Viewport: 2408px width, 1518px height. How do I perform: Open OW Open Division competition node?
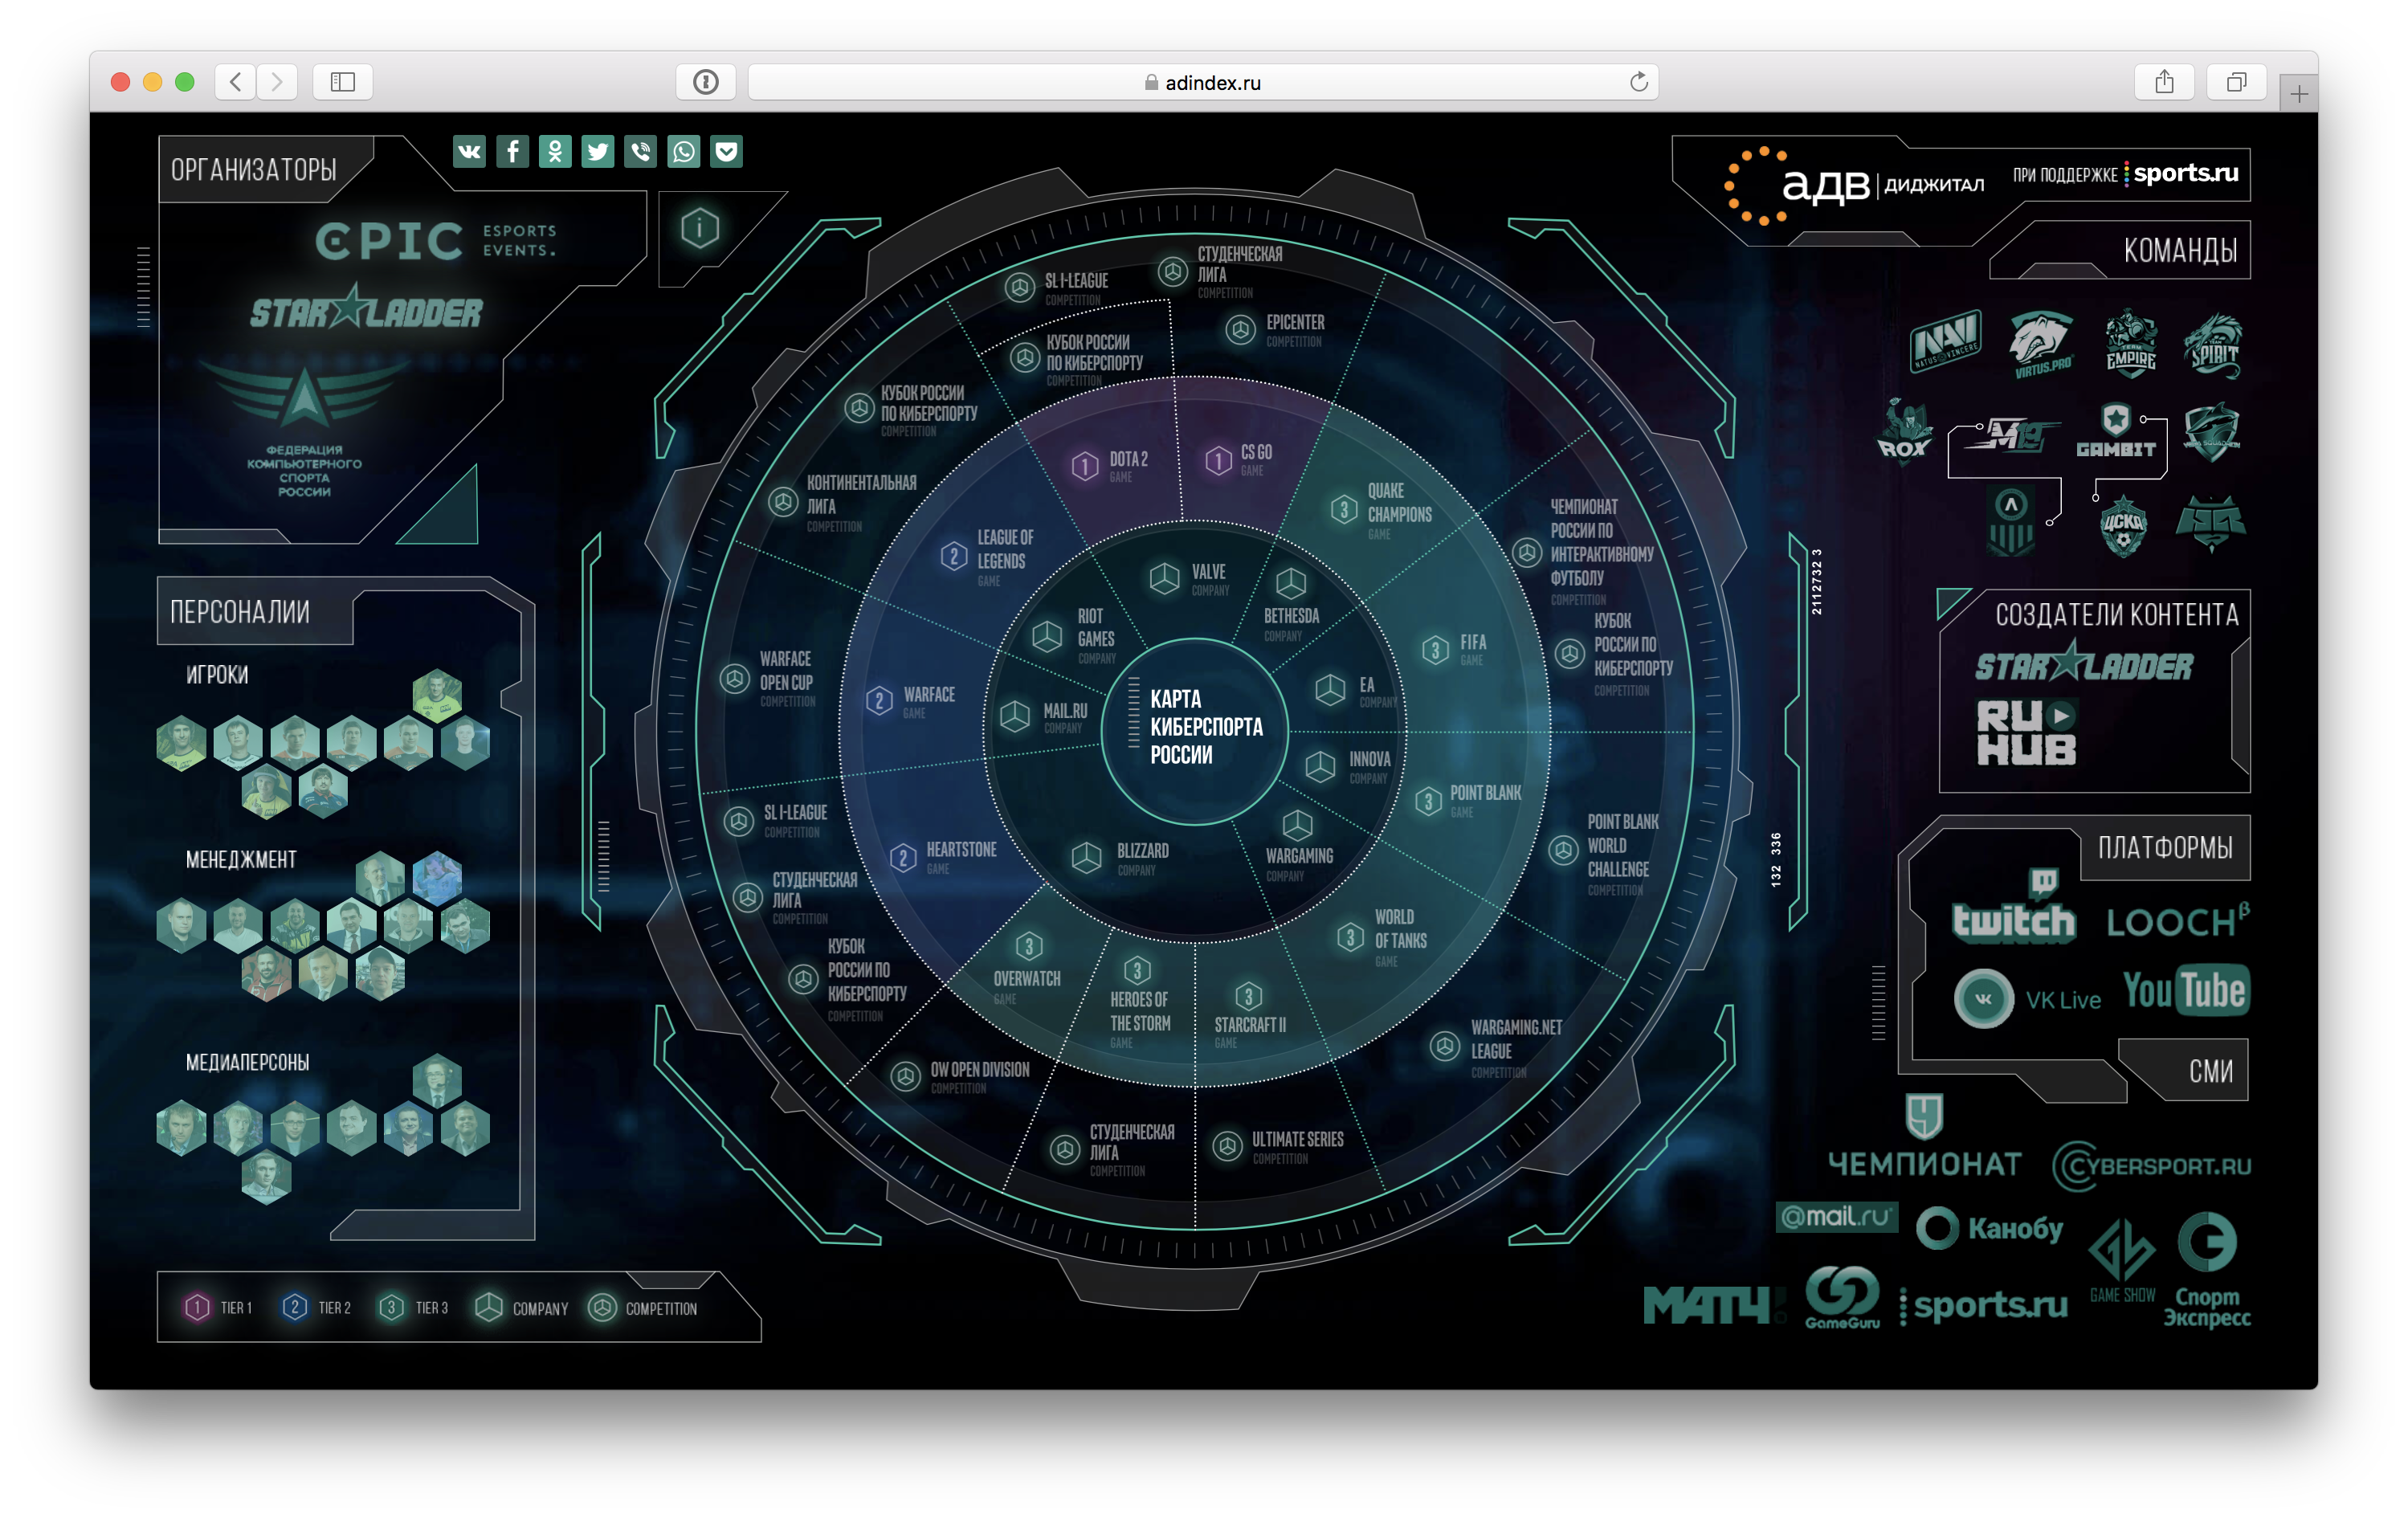tap(960, 1077)
